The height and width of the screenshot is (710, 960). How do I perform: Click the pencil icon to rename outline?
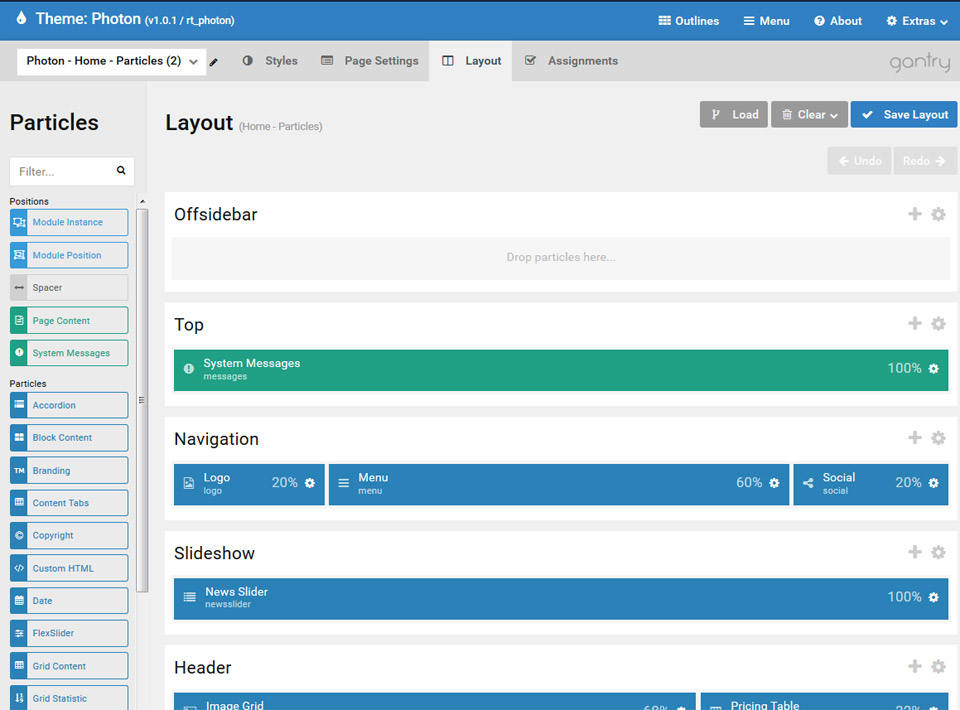213,62
